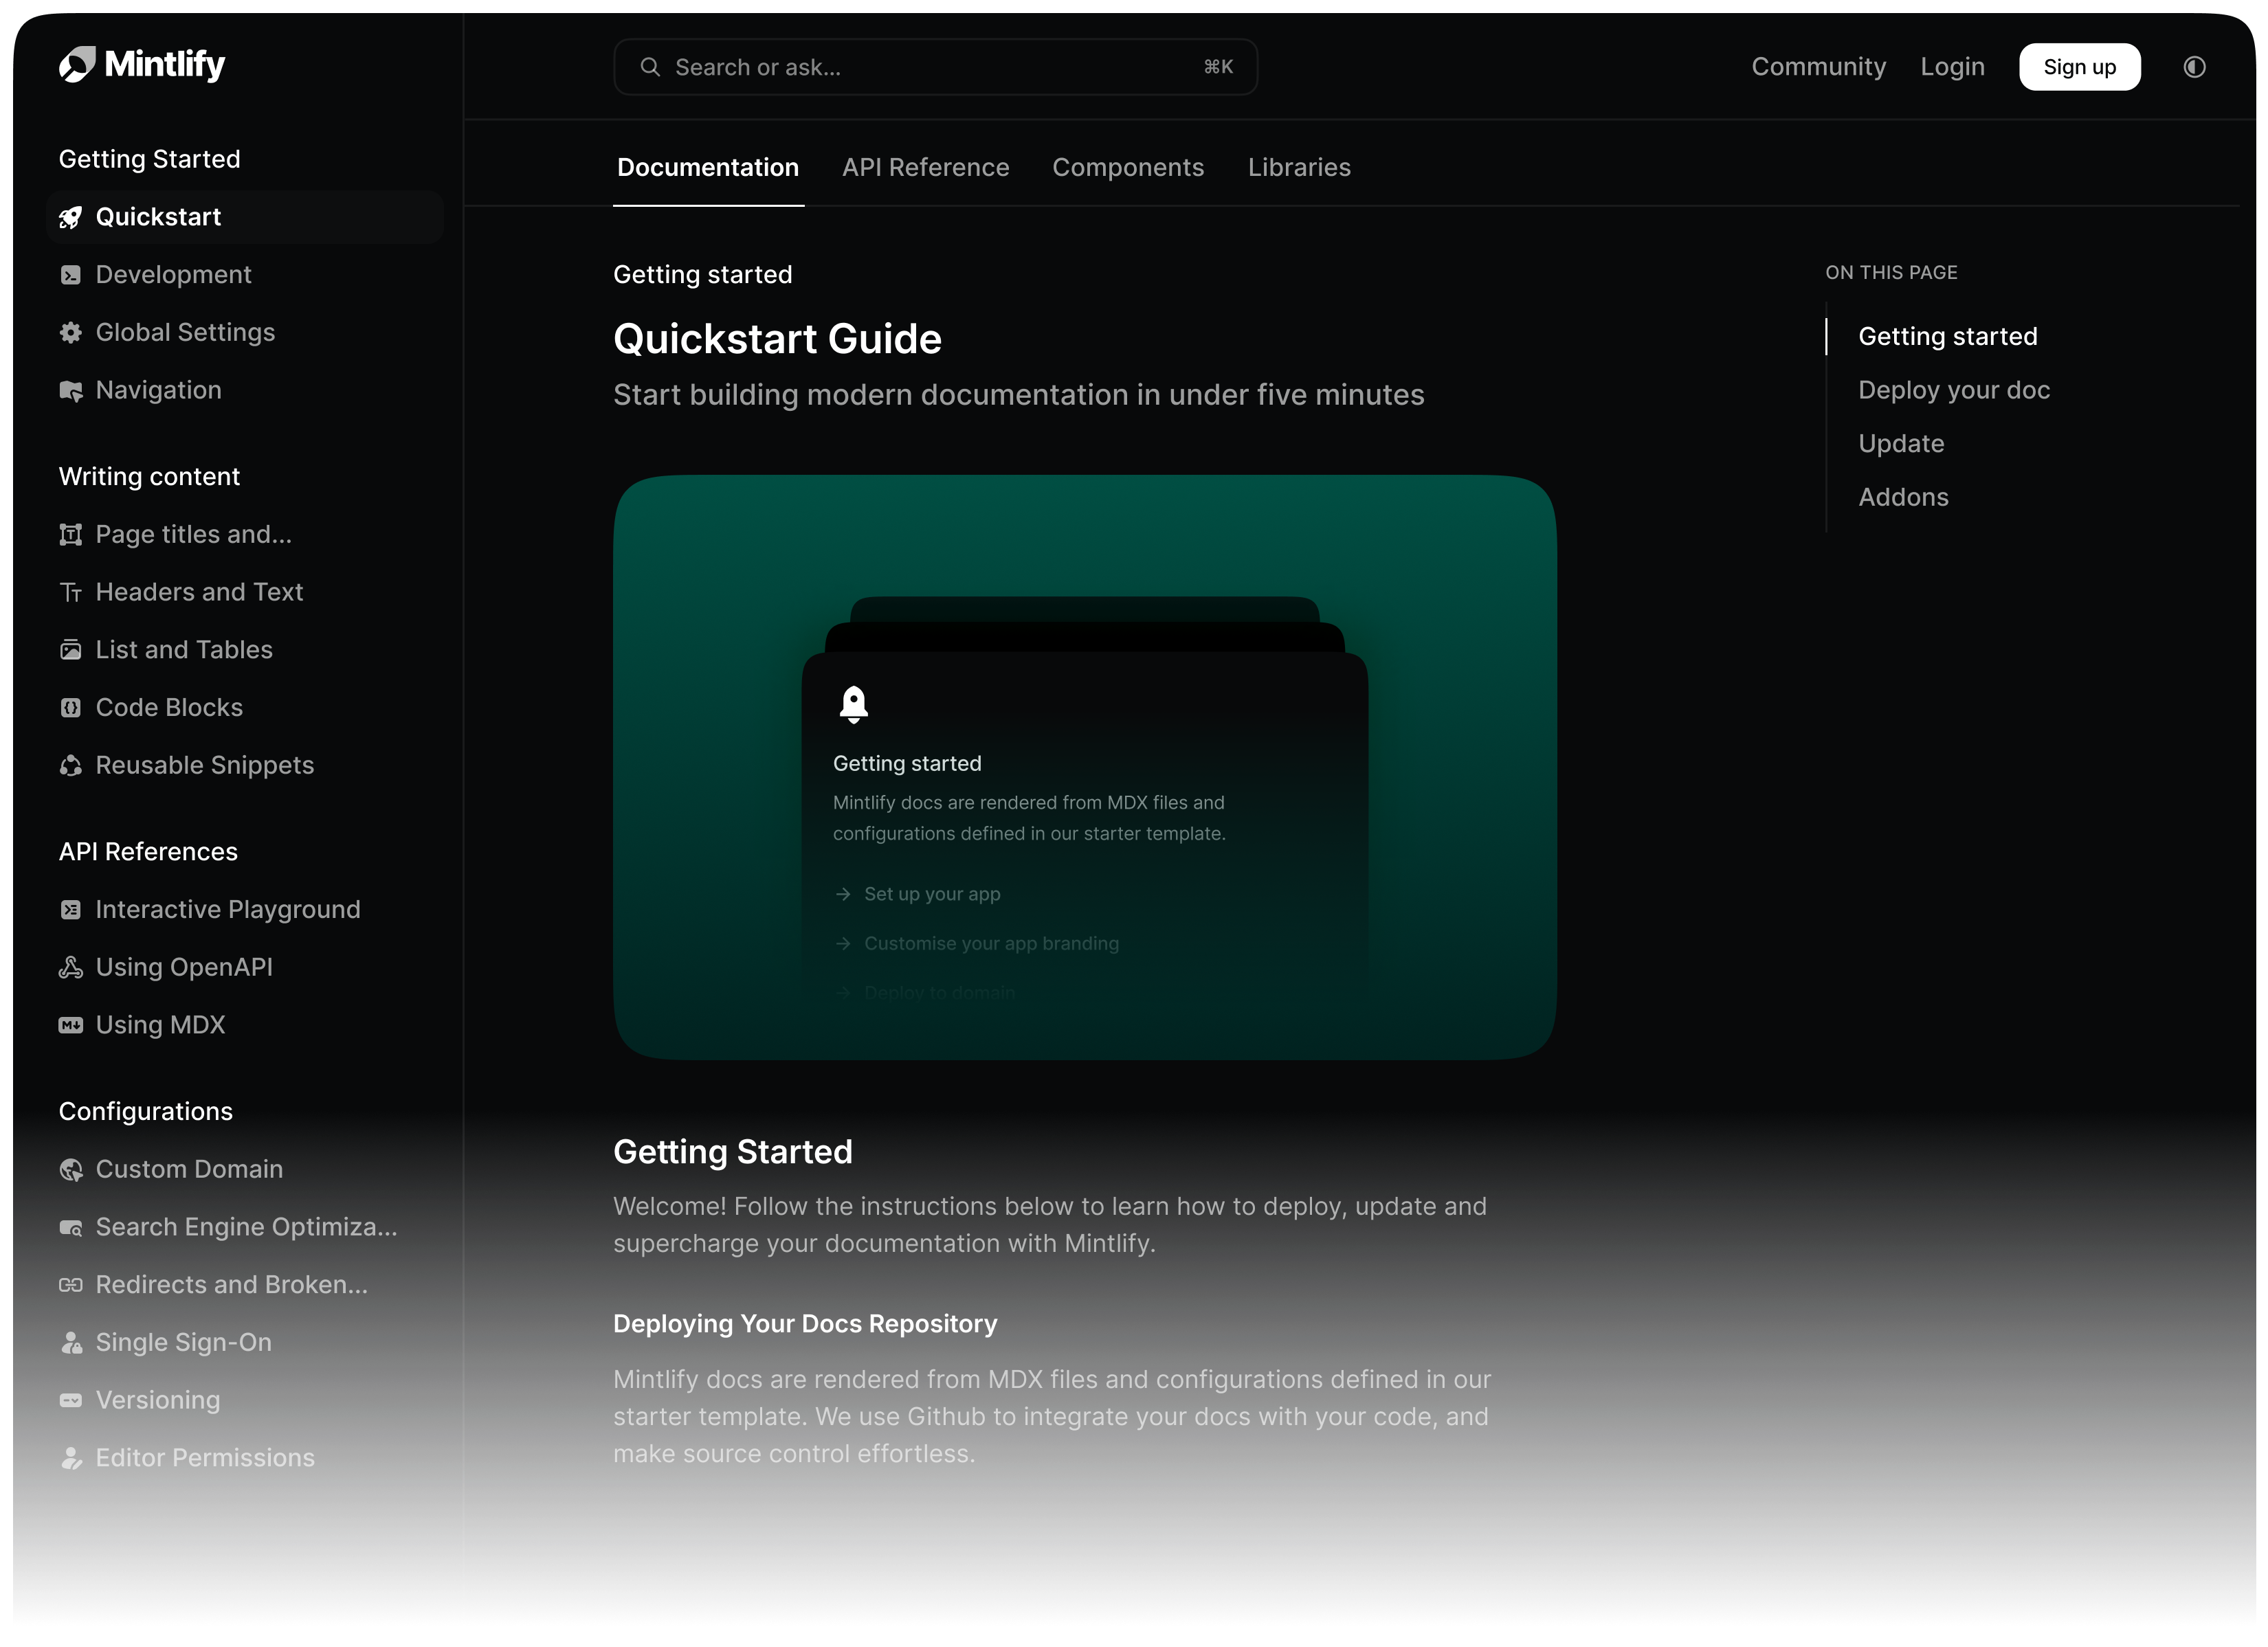Click the Headers and Text icon
The width and height of the screenshot is (2268, 1647).
pyautogui.click(x=70, y=593)
